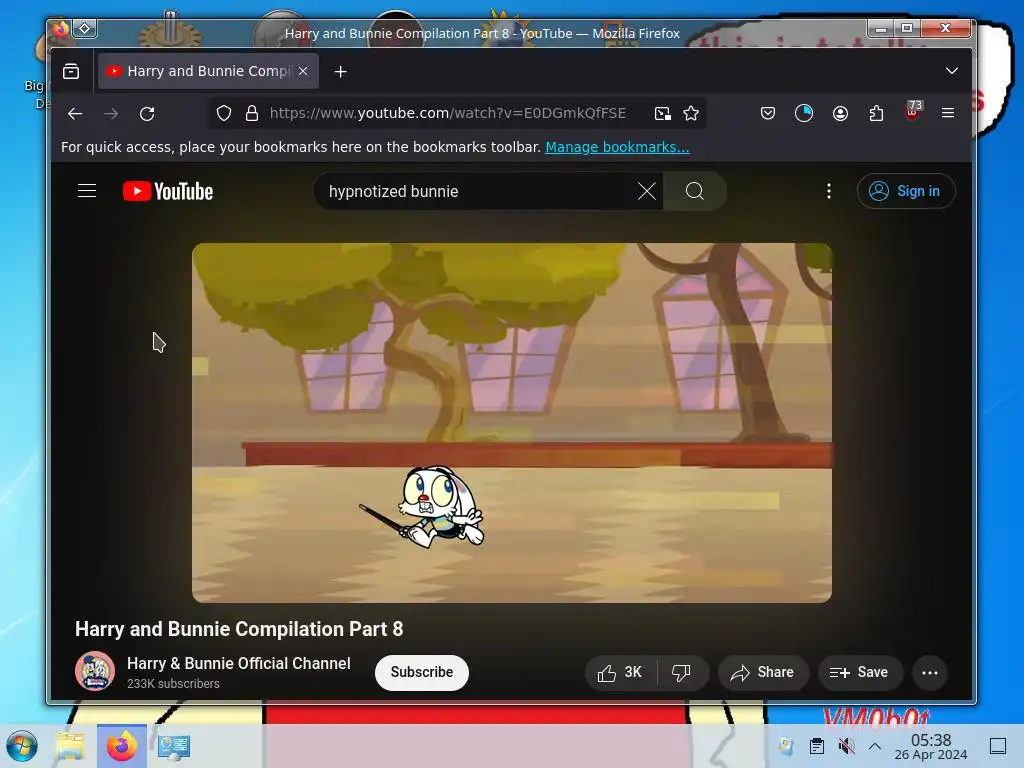Go back one page in Firefox
Screen dimensions: 1024x768
point(75,114)
